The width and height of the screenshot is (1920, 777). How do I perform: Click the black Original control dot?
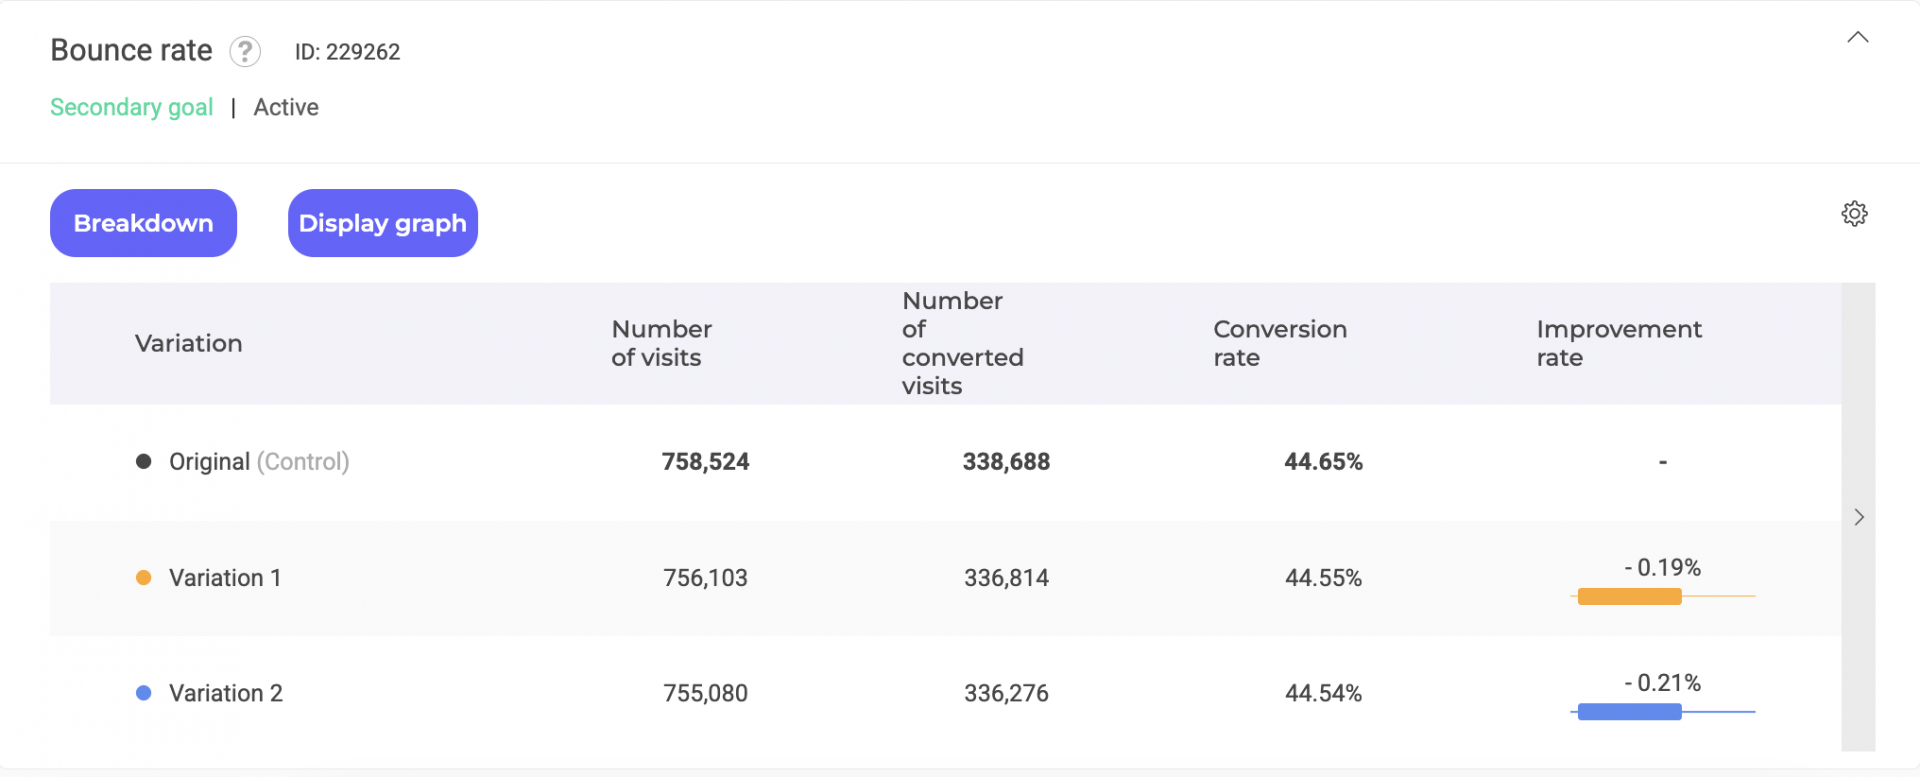144,461
